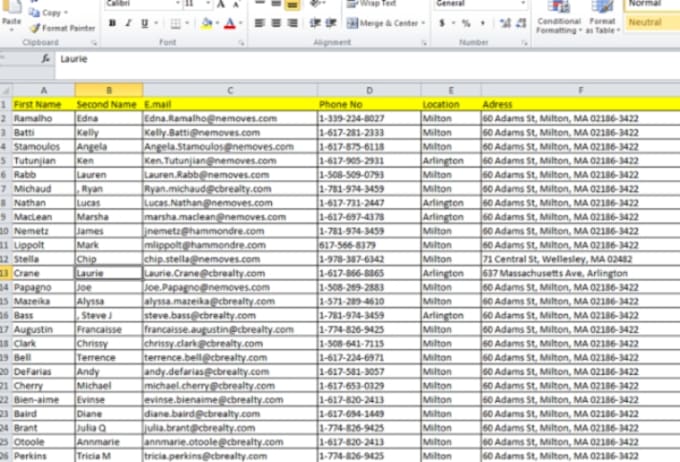Screen dimensions: 680x462
Task: Decrease the indent
Action: click(x=315, y=23)
